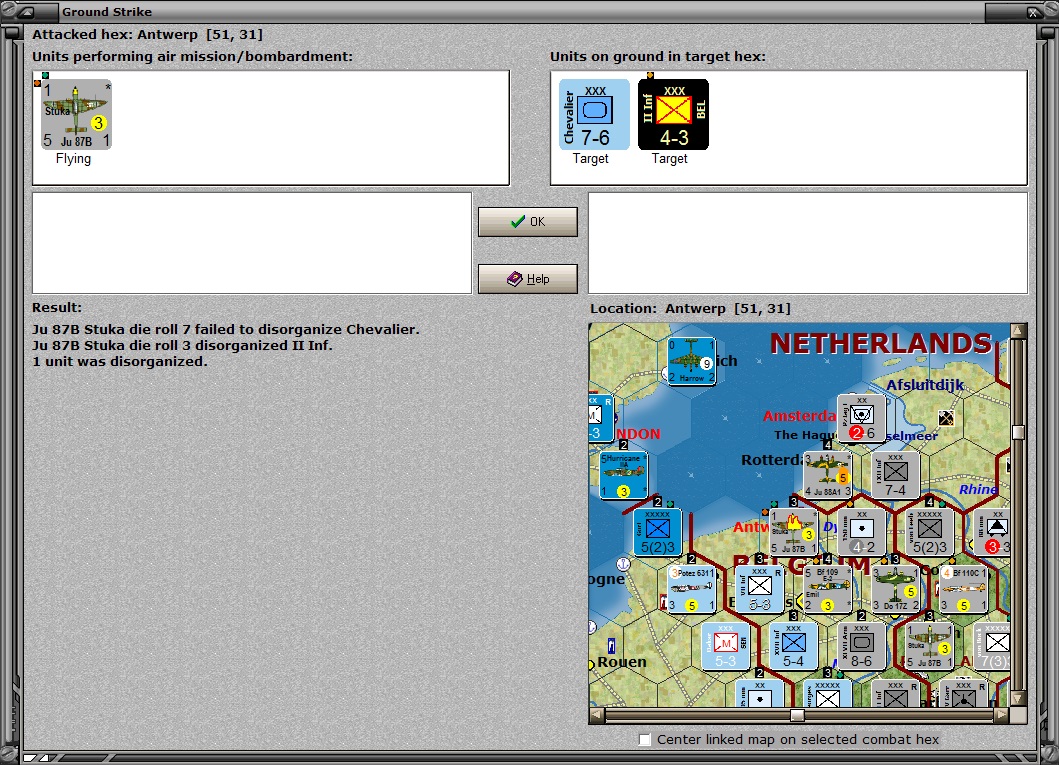
Task: Open Help for the Ground Strike dialog
Action: pos(527,278)
